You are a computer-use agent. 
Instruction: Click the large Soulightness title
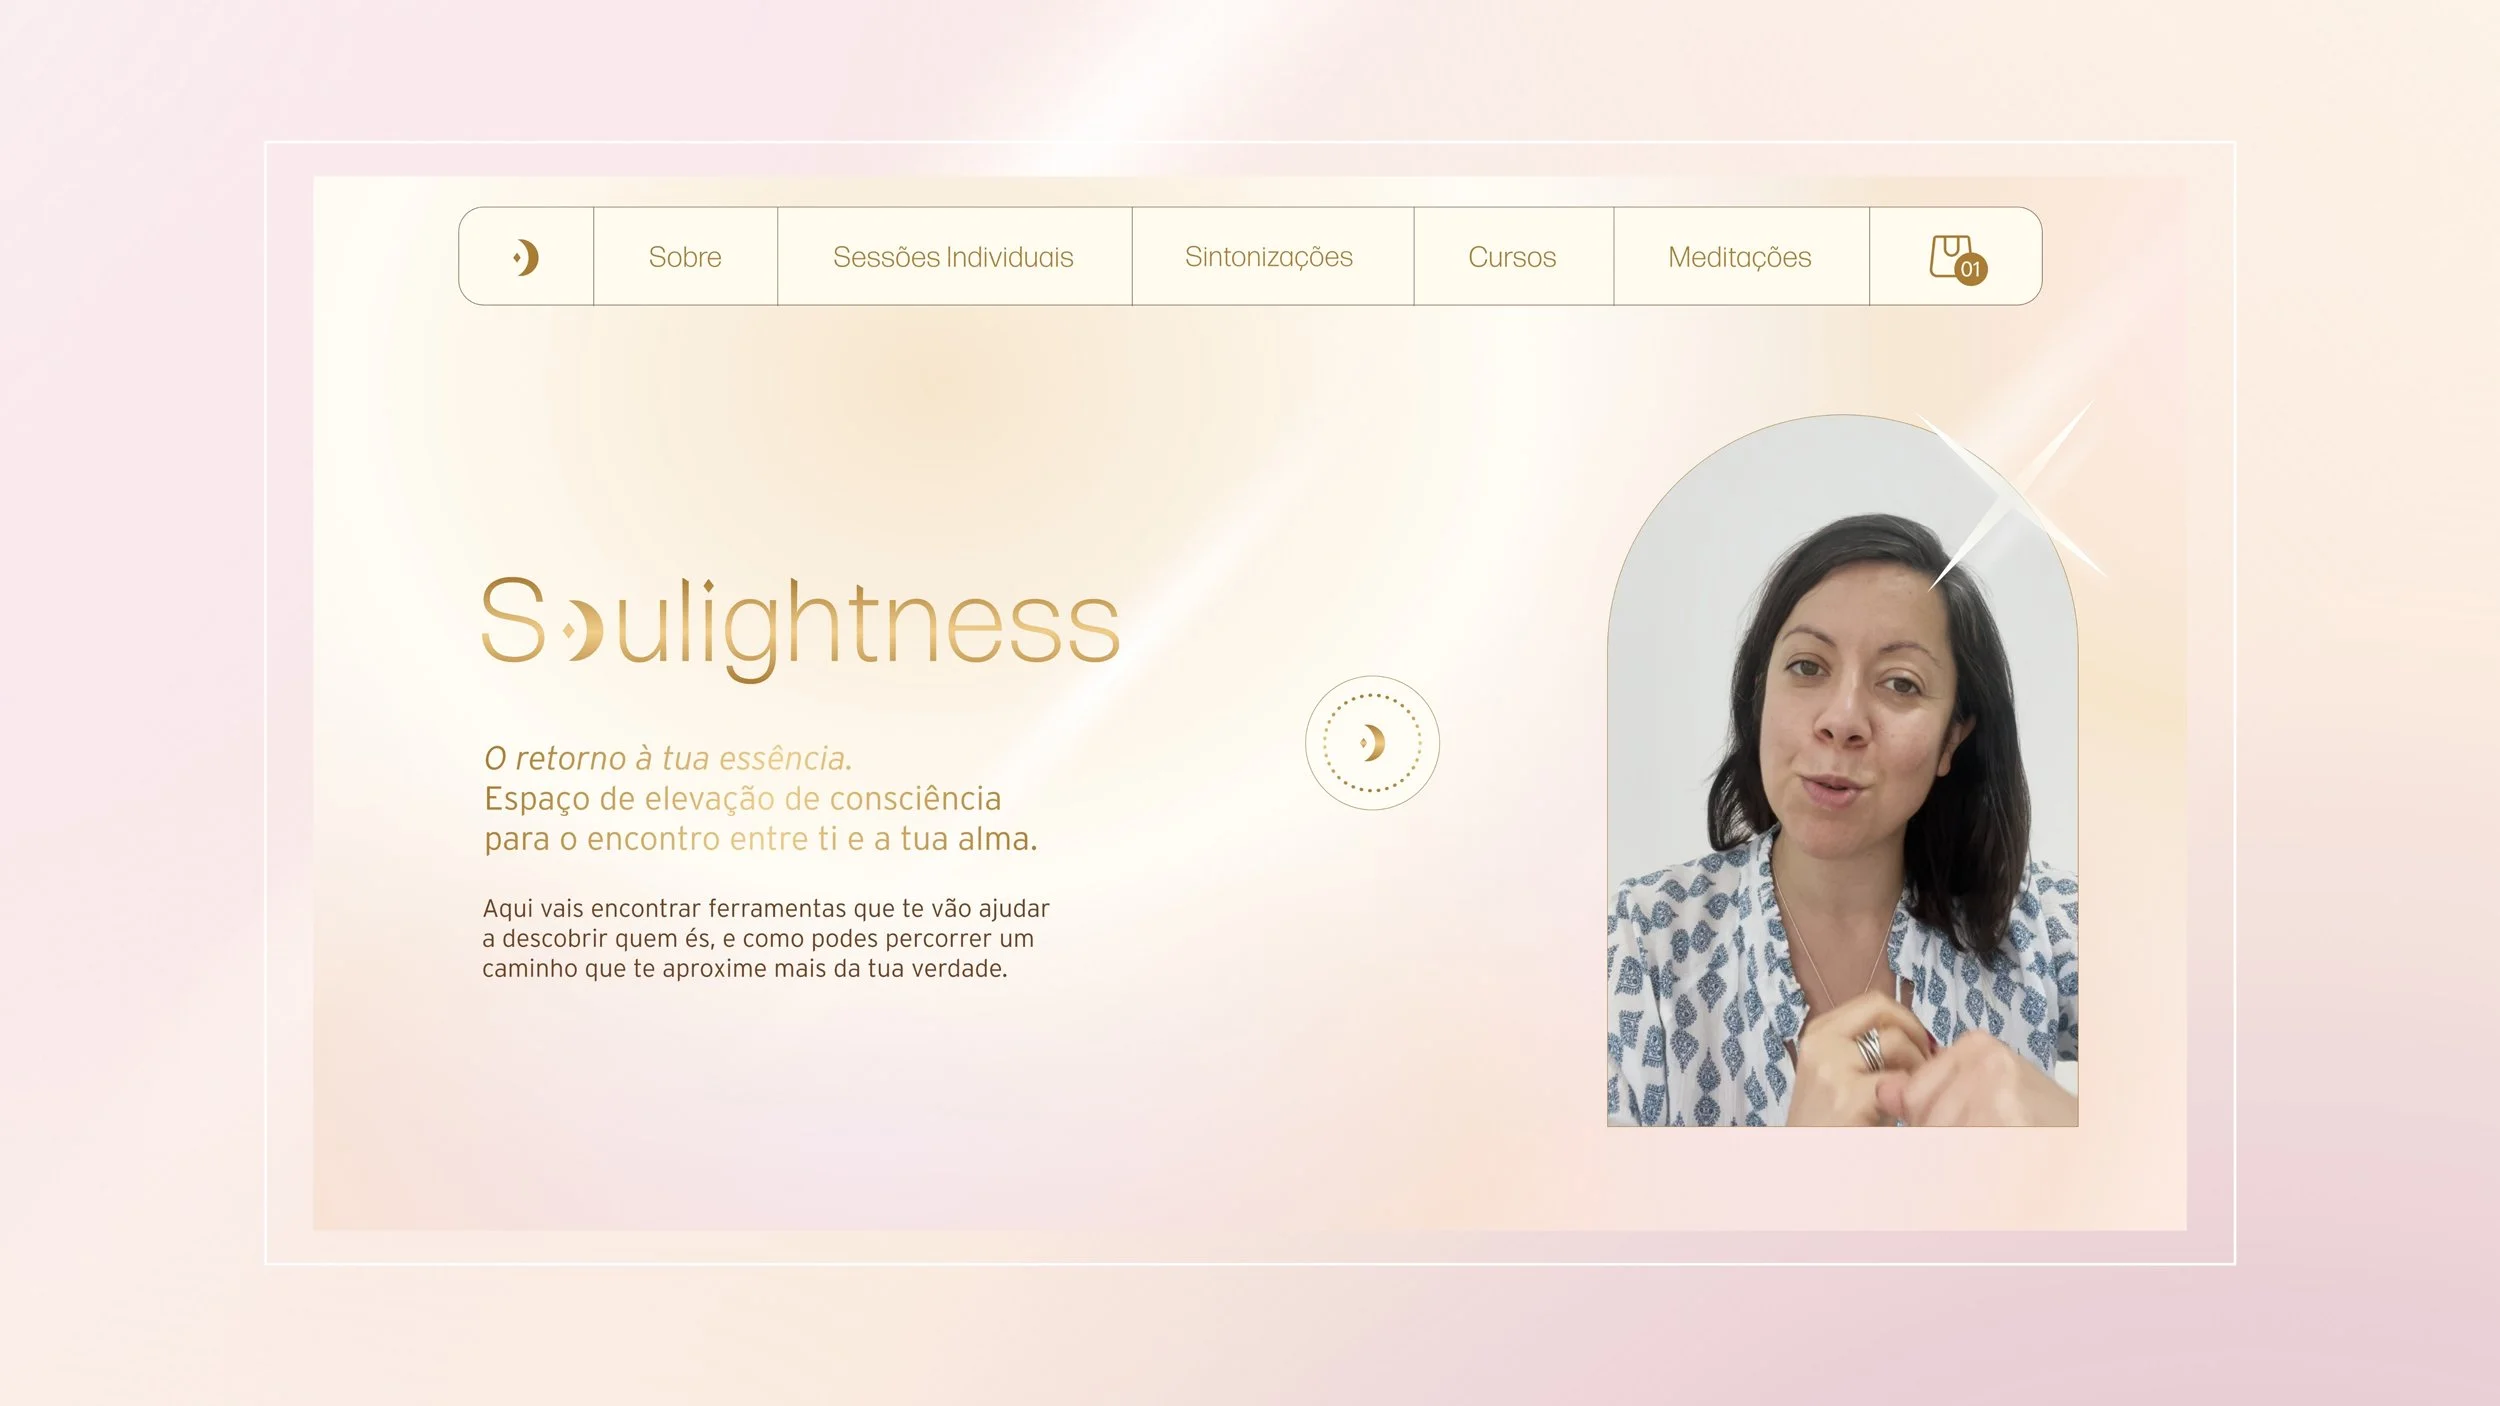pyautogui.click(x=800, y=628)
